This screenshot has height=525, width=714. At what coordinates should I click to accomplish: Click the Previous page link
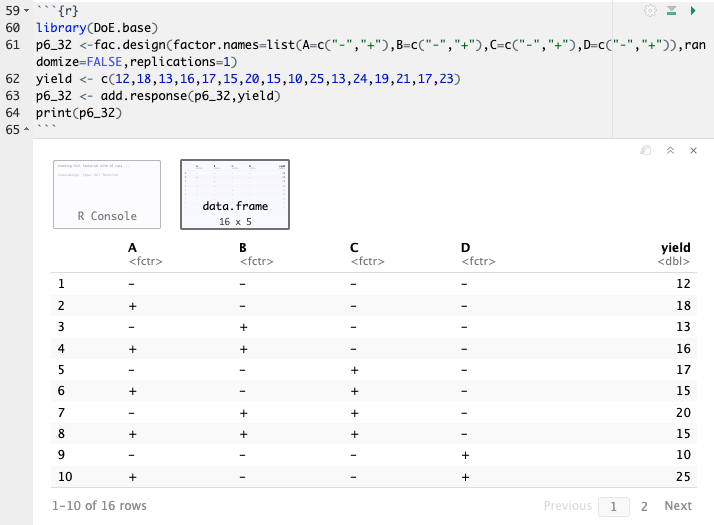point(568,506)
